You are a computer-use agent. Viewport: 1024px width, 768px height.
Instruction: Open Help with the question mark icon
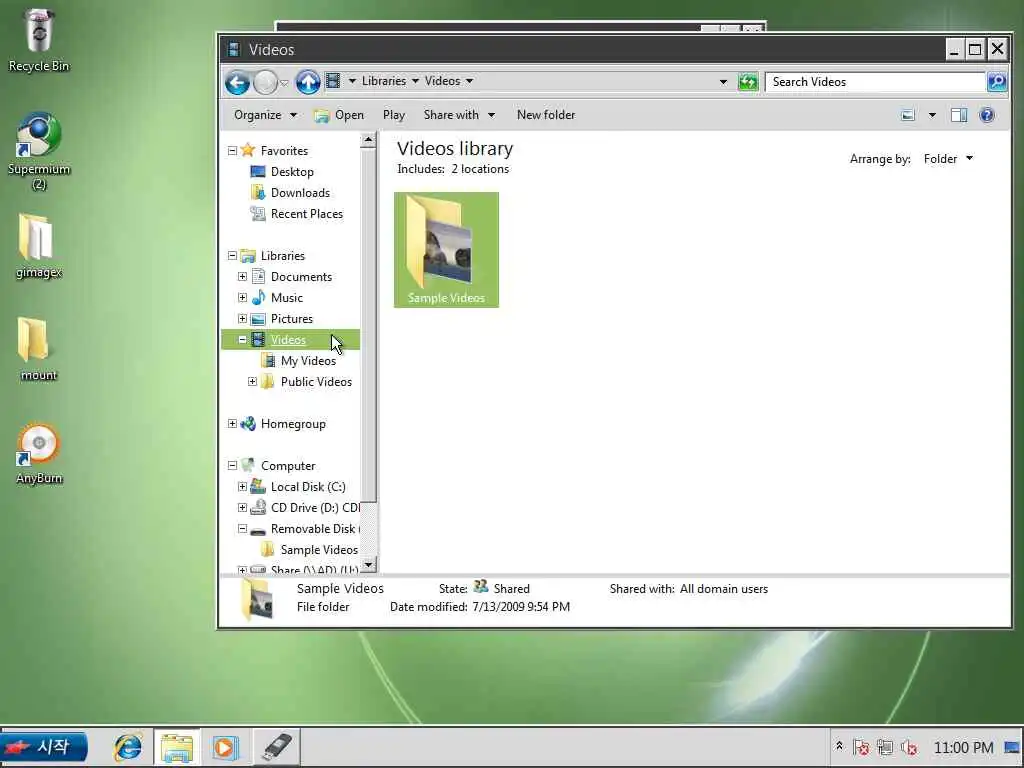coord(987,115)
